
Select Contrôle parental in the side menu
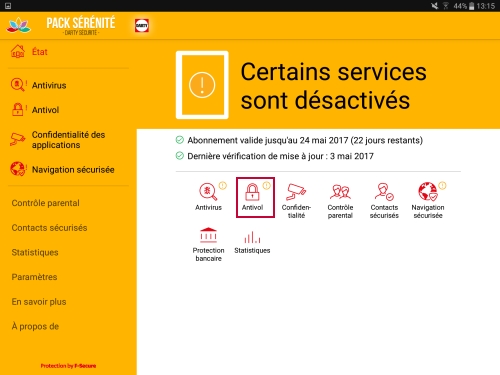(x=45, y=203)
